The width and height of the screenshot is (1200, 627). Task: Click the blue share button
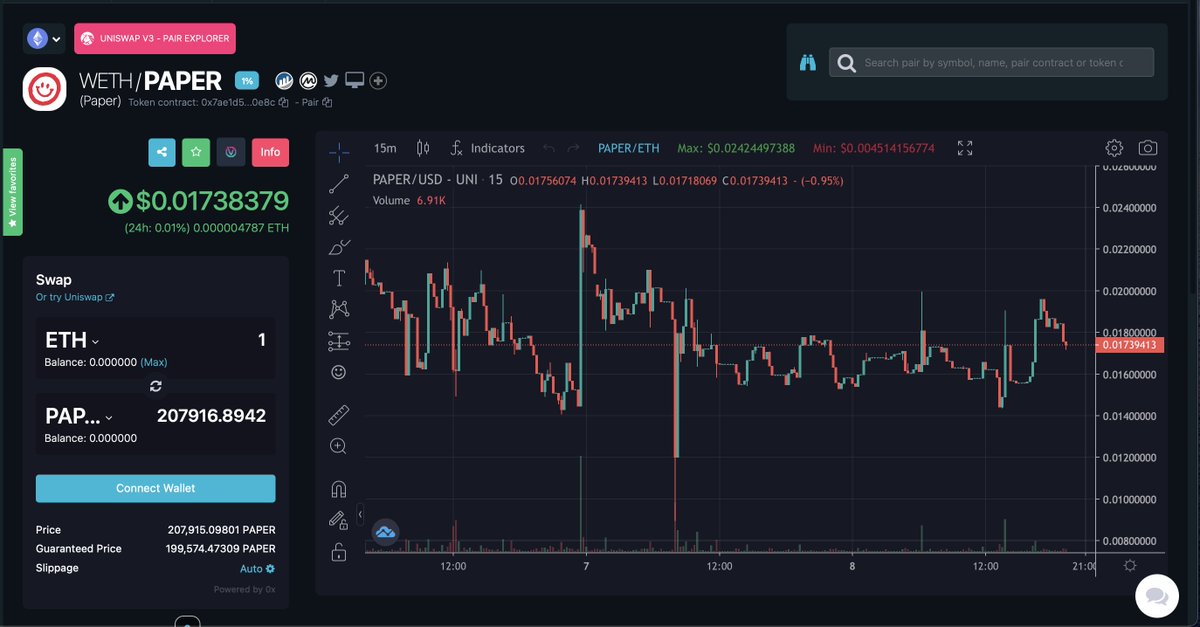click(x=162, y=152)
